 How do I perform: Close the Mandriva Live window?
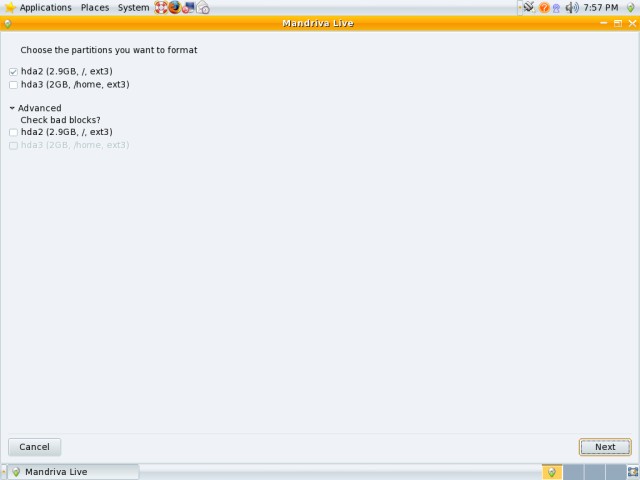pos(632,23)
